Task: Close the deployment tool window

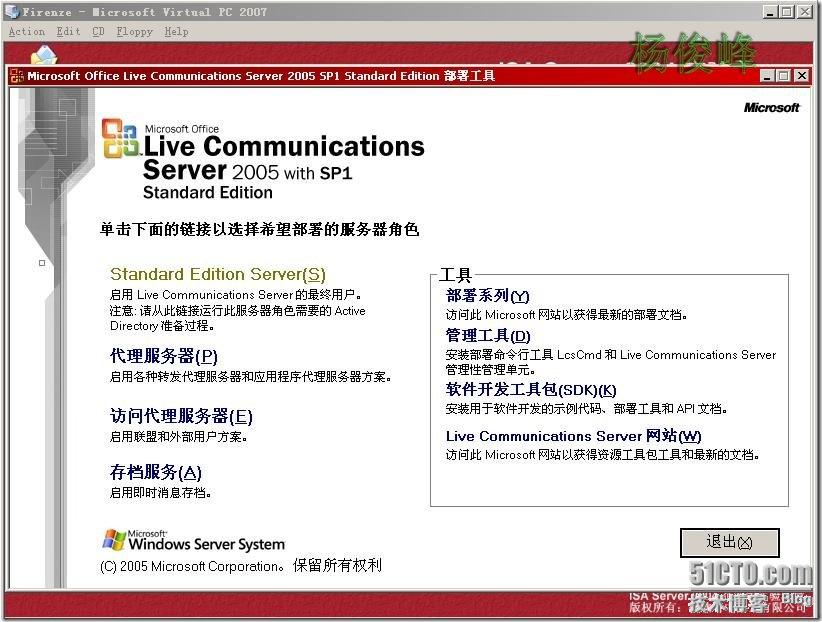Action: tap(802, 76)
